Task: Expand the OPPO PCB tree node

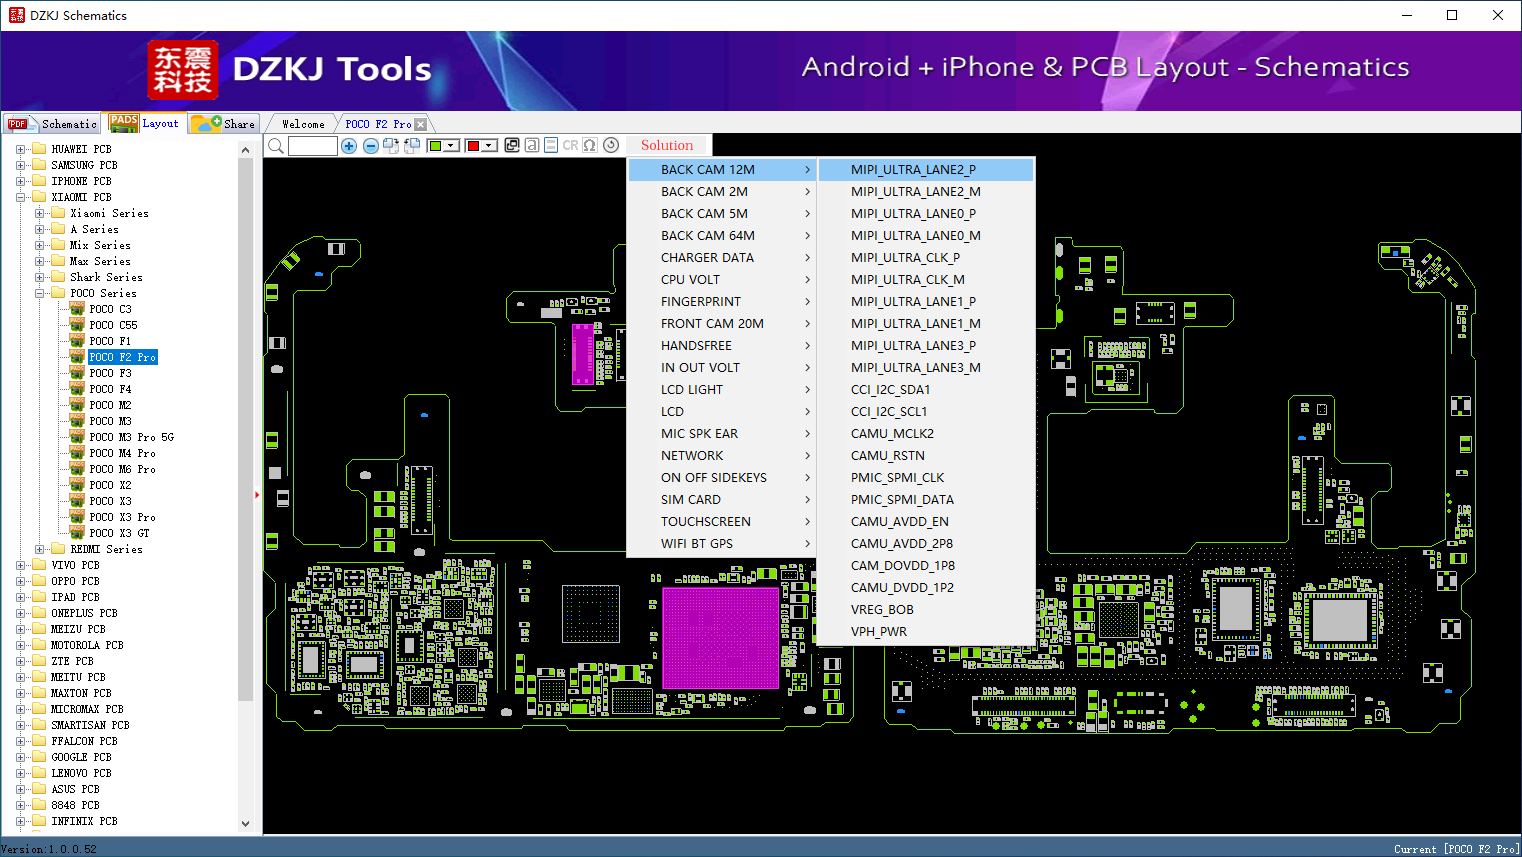Action: 21,581
